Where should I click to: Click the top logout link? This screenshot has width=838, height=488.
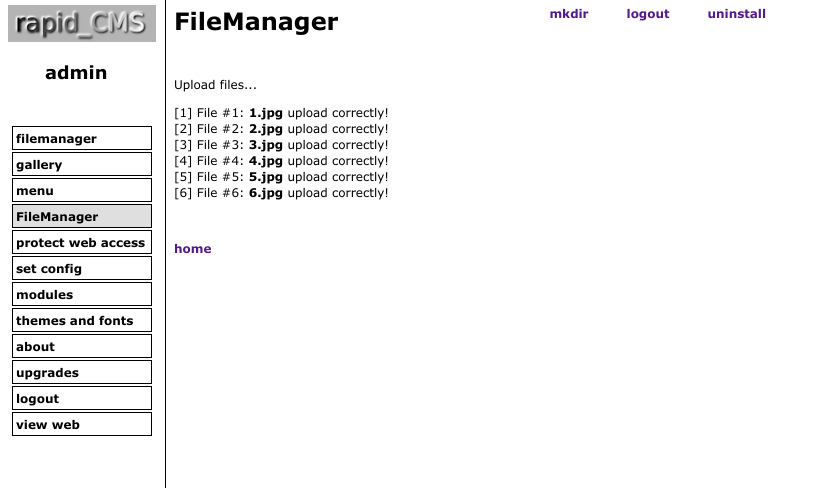[x=648, y=14]
